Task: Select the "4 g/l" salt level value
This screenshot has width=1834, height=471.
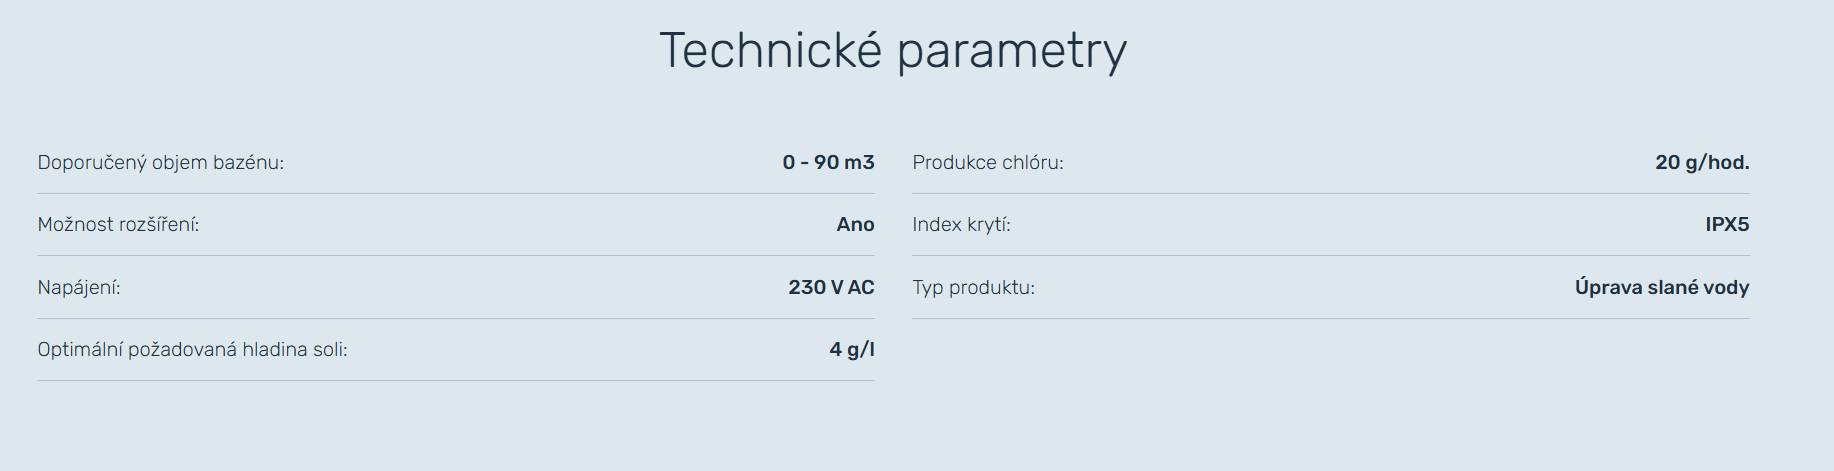Action: click(852, 349)
